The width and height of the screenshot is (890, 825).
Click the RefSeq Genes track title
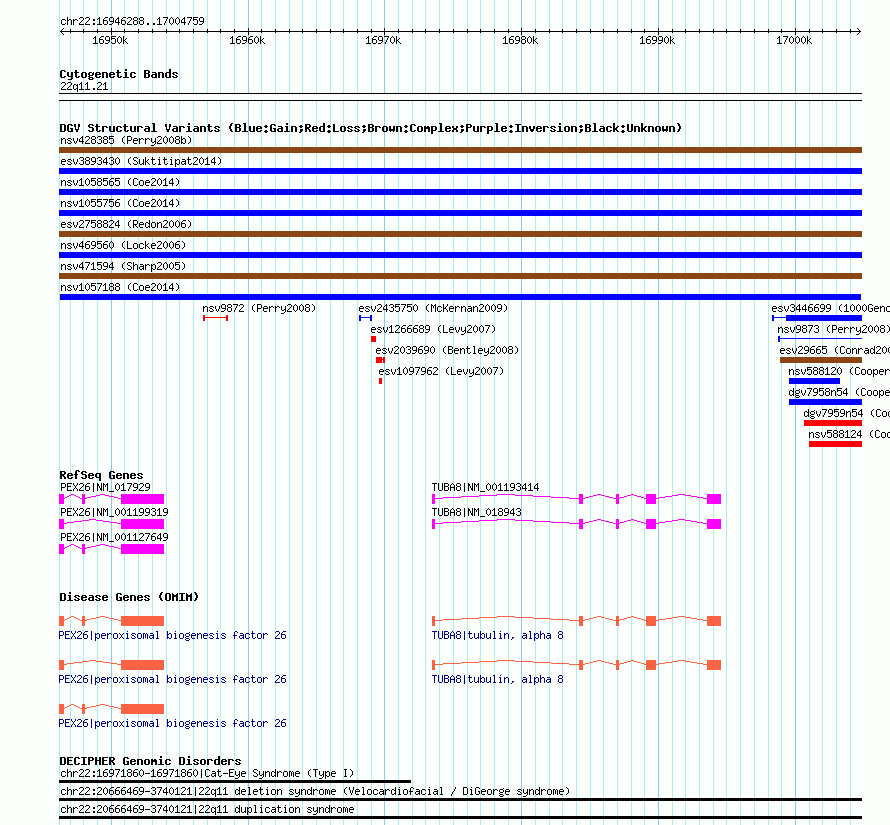[x=102, y=475]
